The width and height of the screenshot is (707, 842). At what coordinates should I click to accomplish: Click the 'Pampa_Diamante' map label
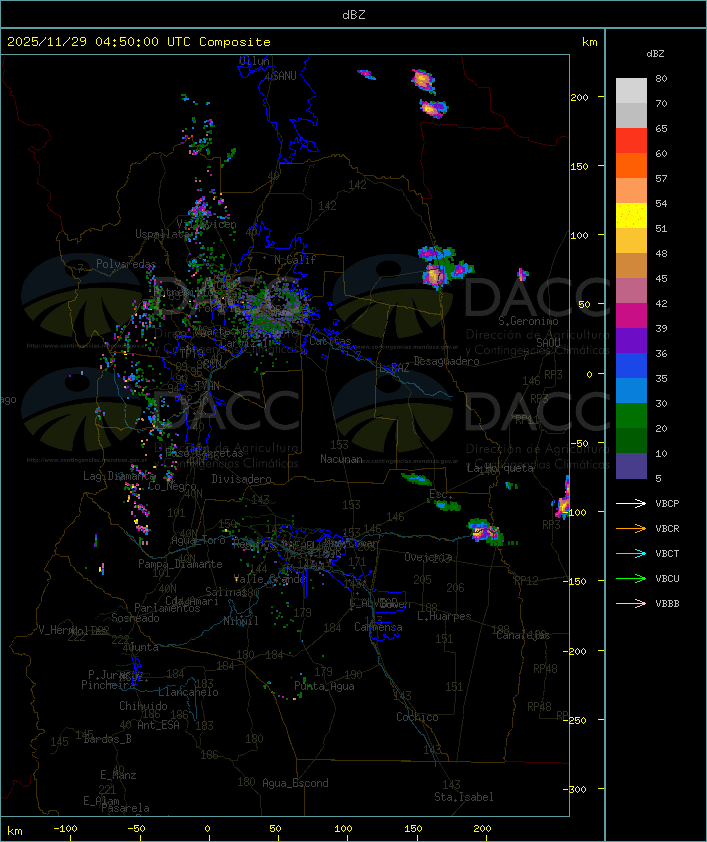(x=180, y=564)
